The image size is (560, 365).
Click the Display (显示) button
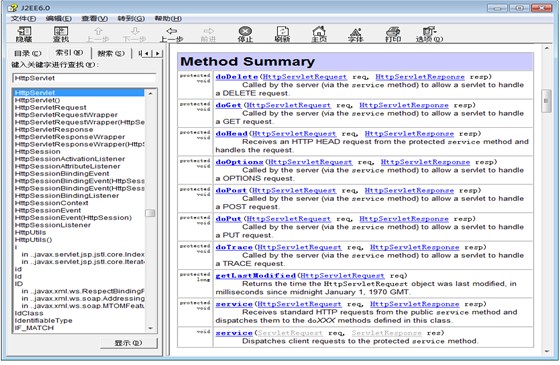click(129, 343)
